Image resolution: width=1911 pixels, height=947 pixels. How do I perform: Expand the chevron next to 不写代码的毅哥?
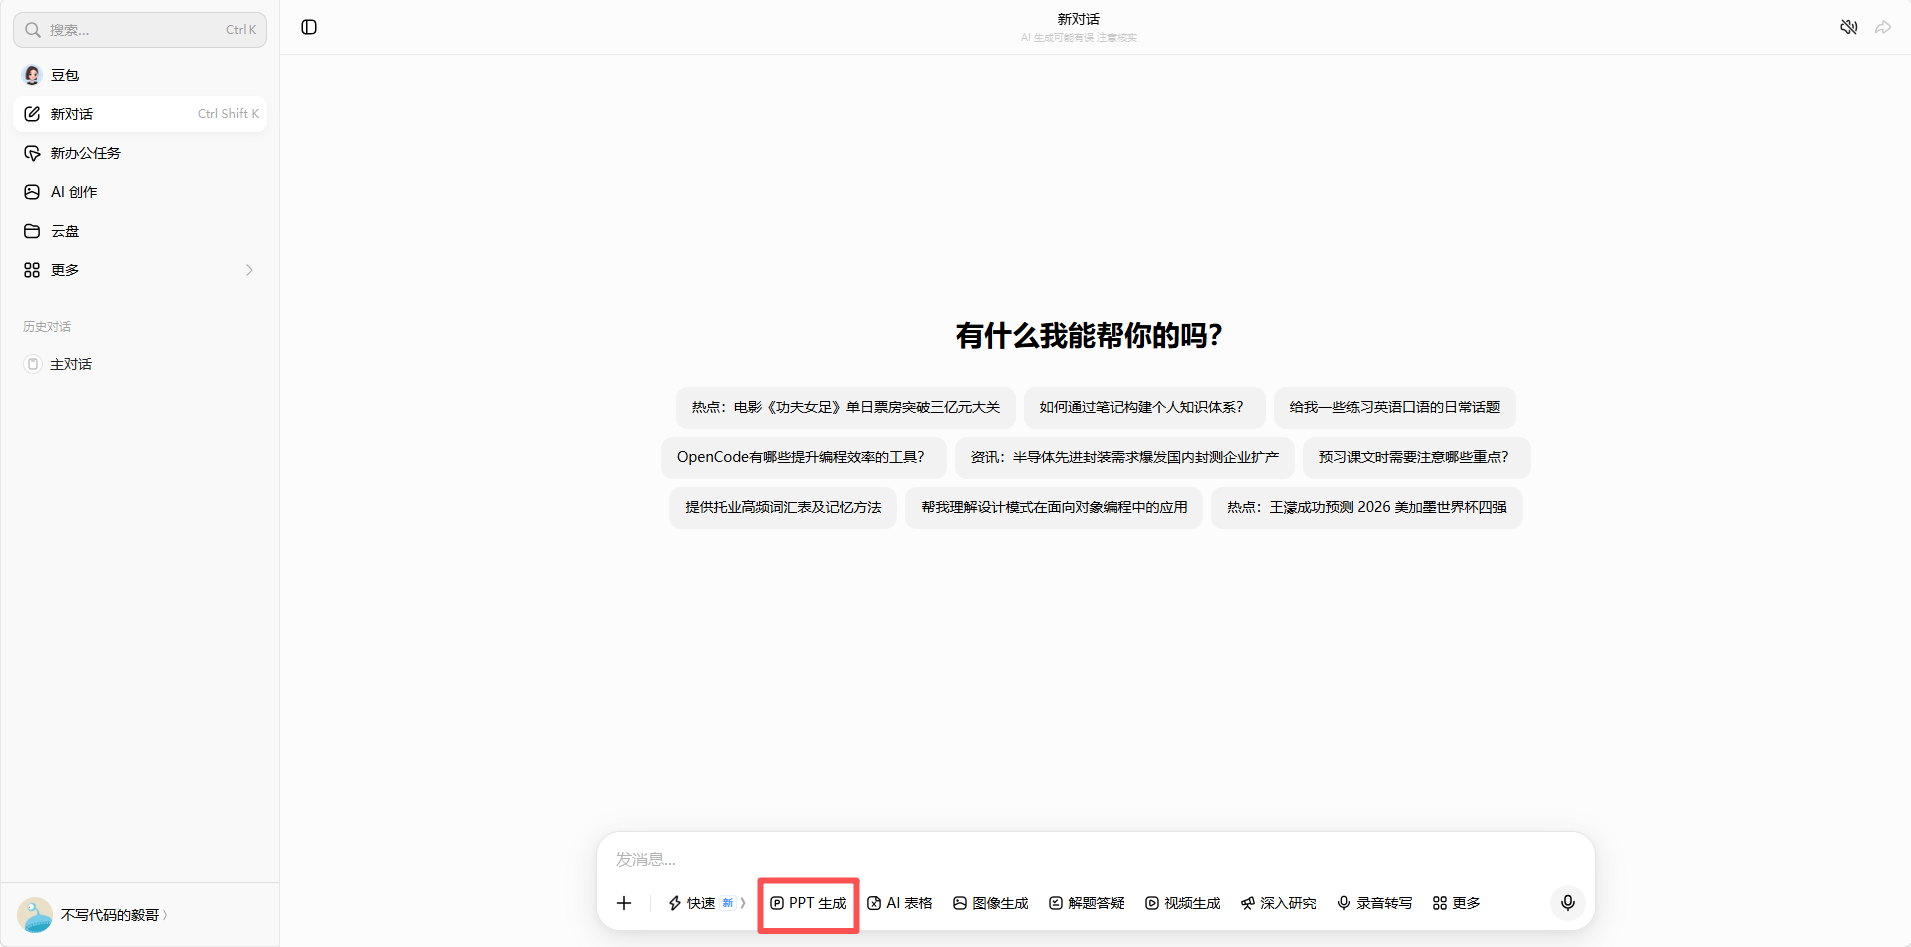(165, 915)
